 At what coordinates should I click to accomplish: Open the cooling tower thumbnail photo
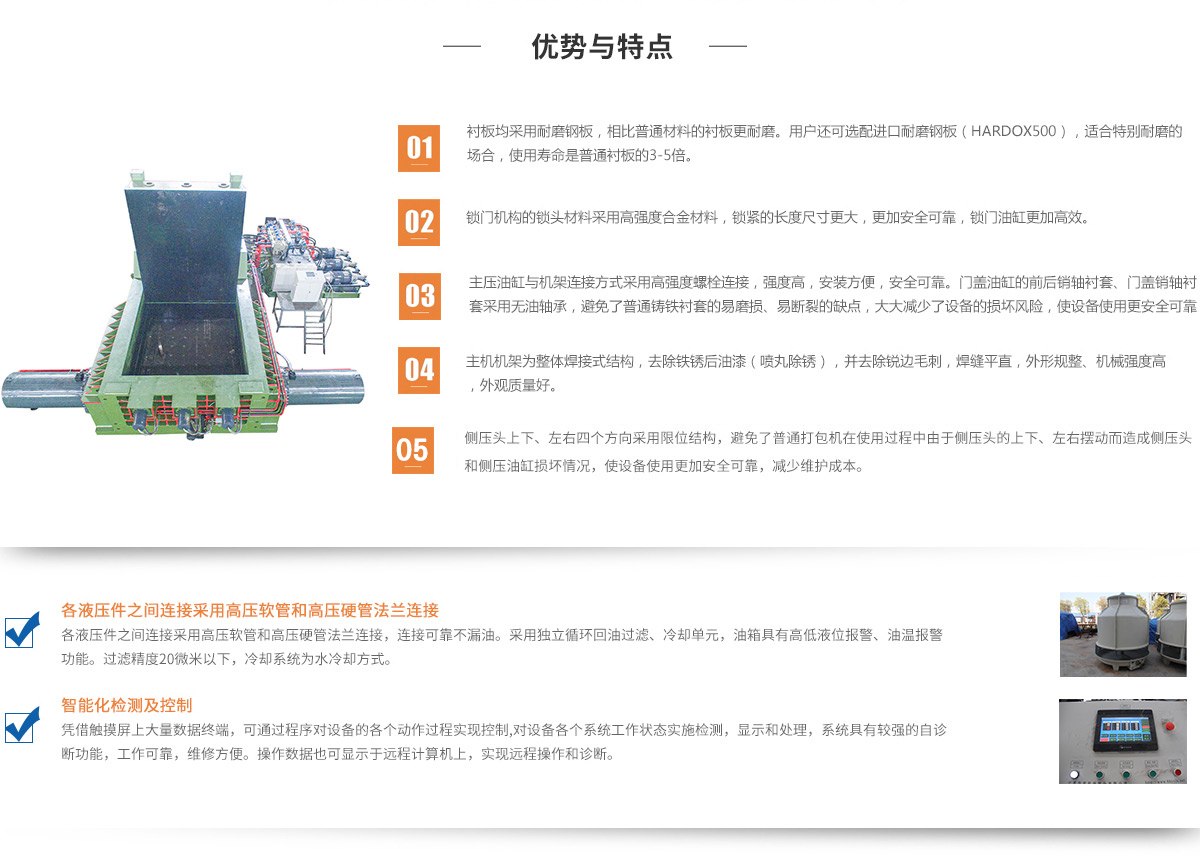click(x=1123, y=634)
